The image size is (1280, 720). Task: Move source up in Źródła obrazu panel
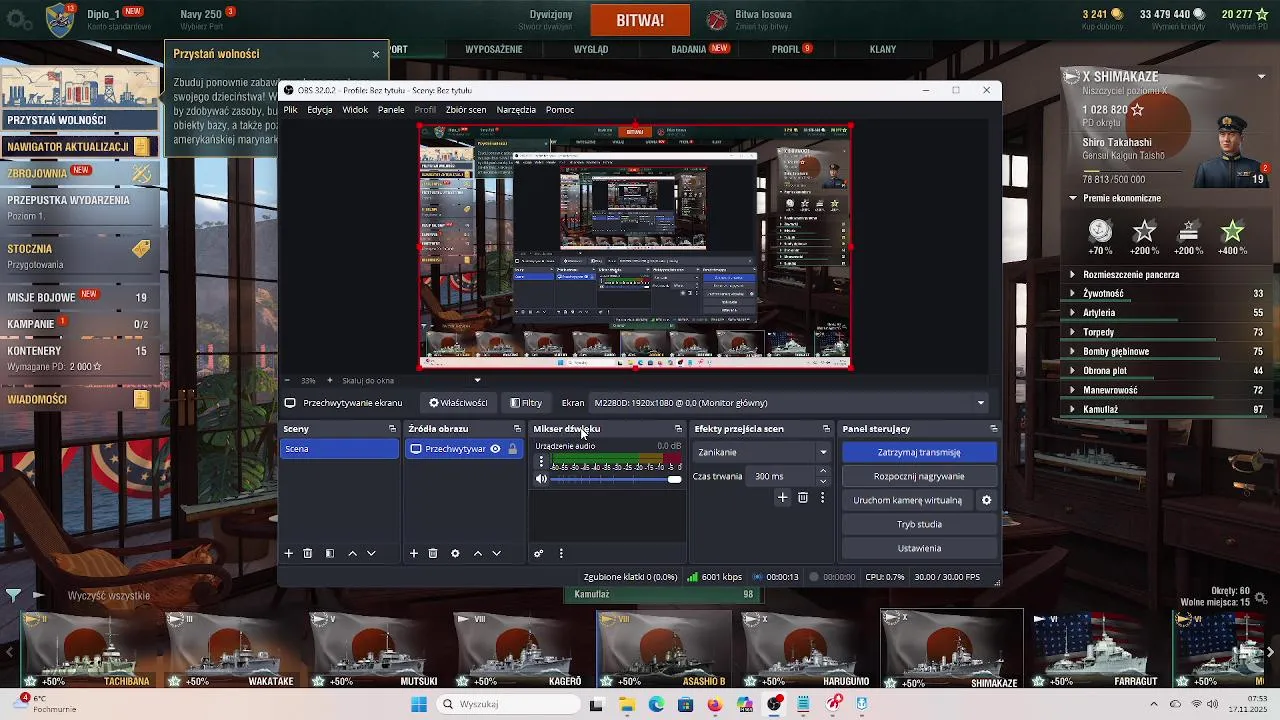click(477, 553)
